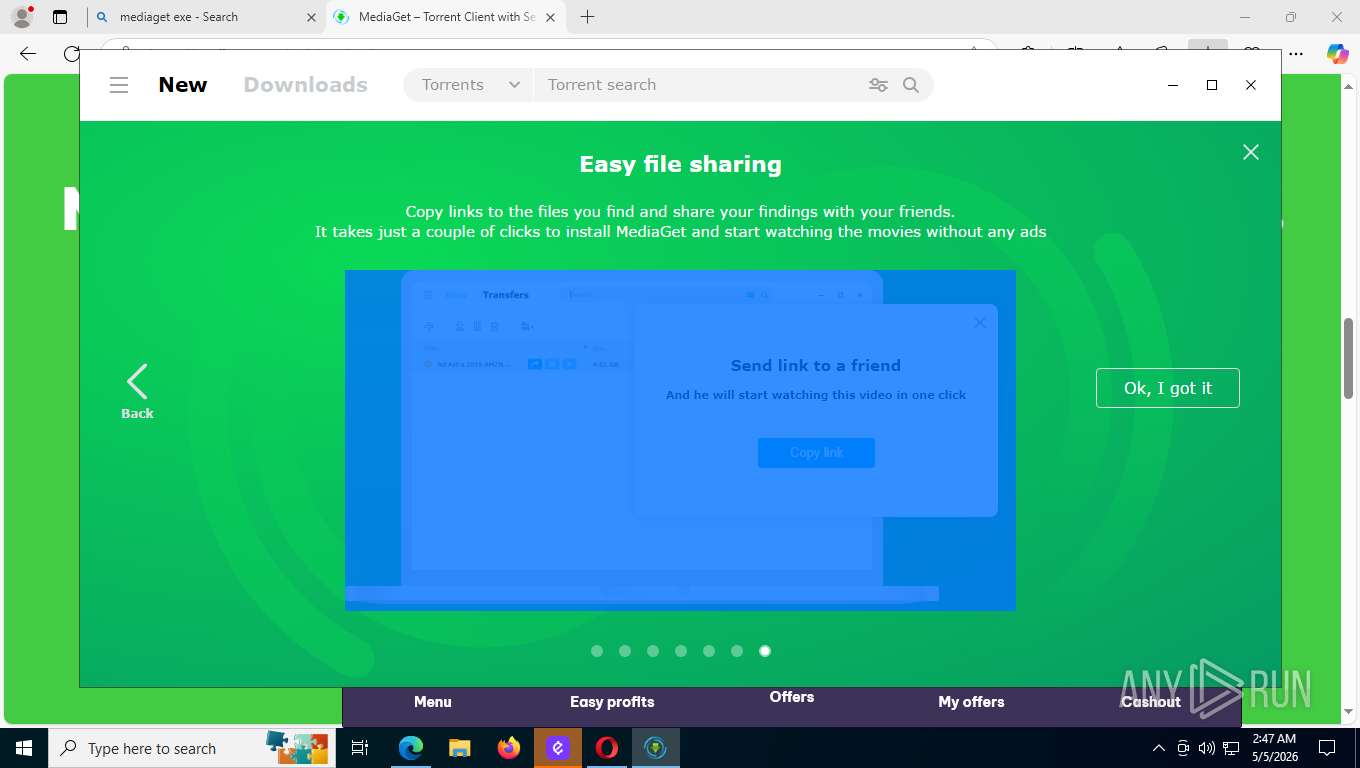Viewport: 1360px width, 768px height.
Task: Expand the Torrents search type dropdown
Action: coord(470,85)
